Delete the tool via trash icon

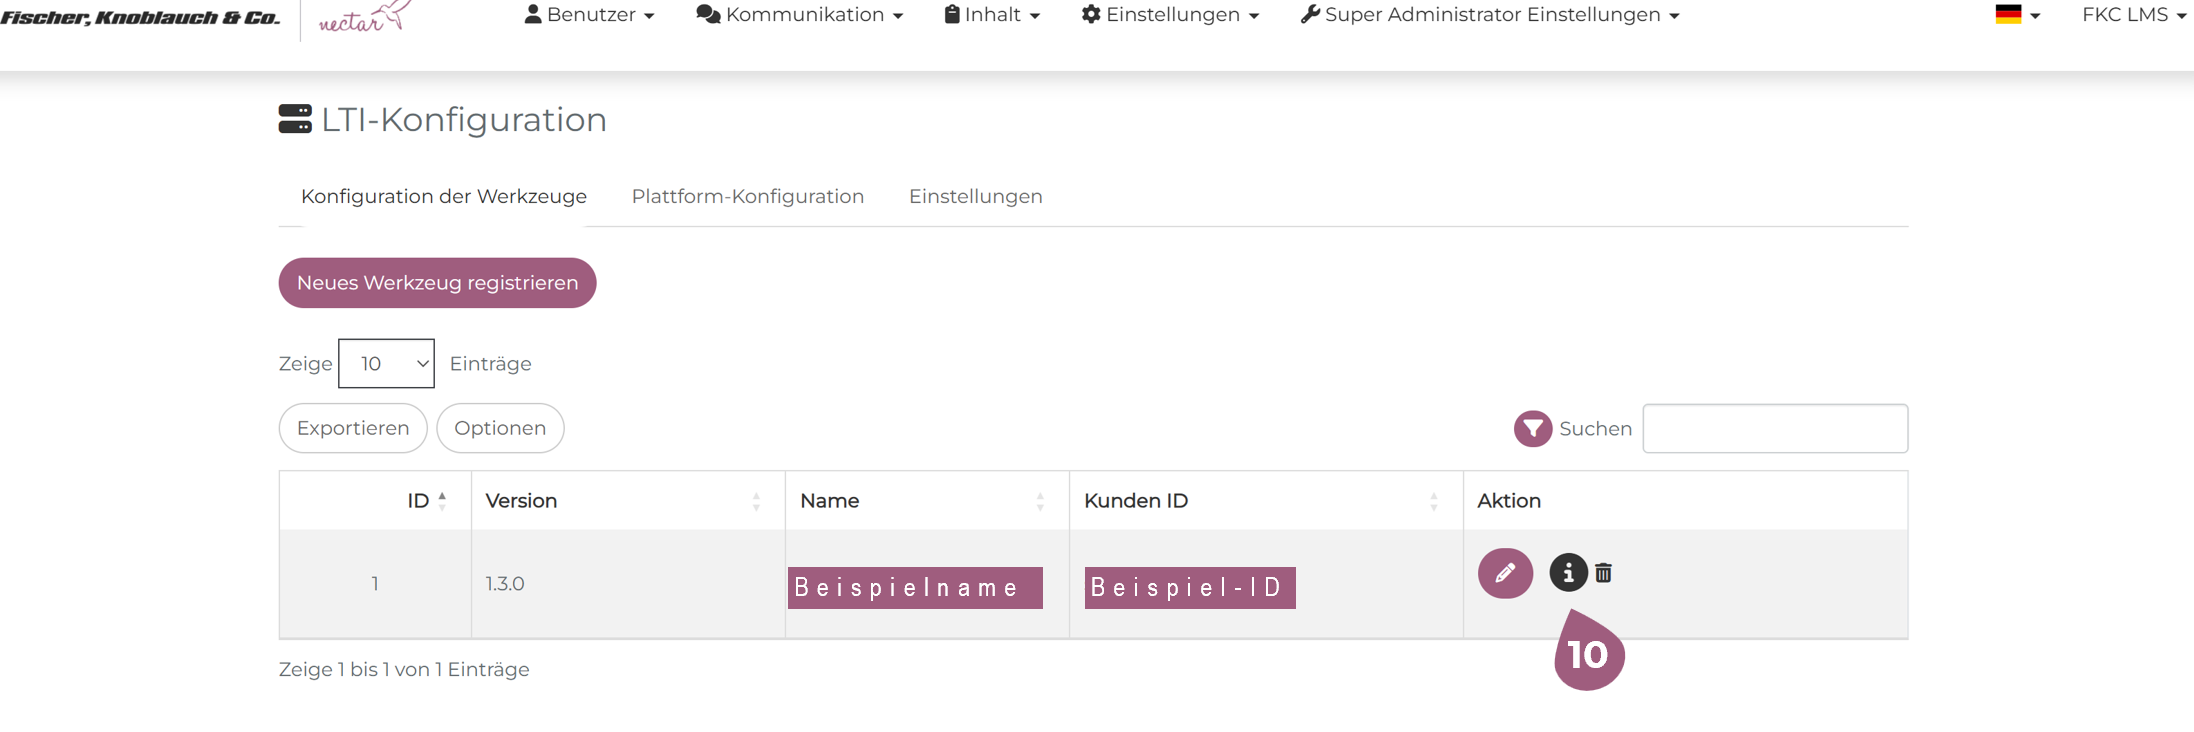coord(1603,573)
